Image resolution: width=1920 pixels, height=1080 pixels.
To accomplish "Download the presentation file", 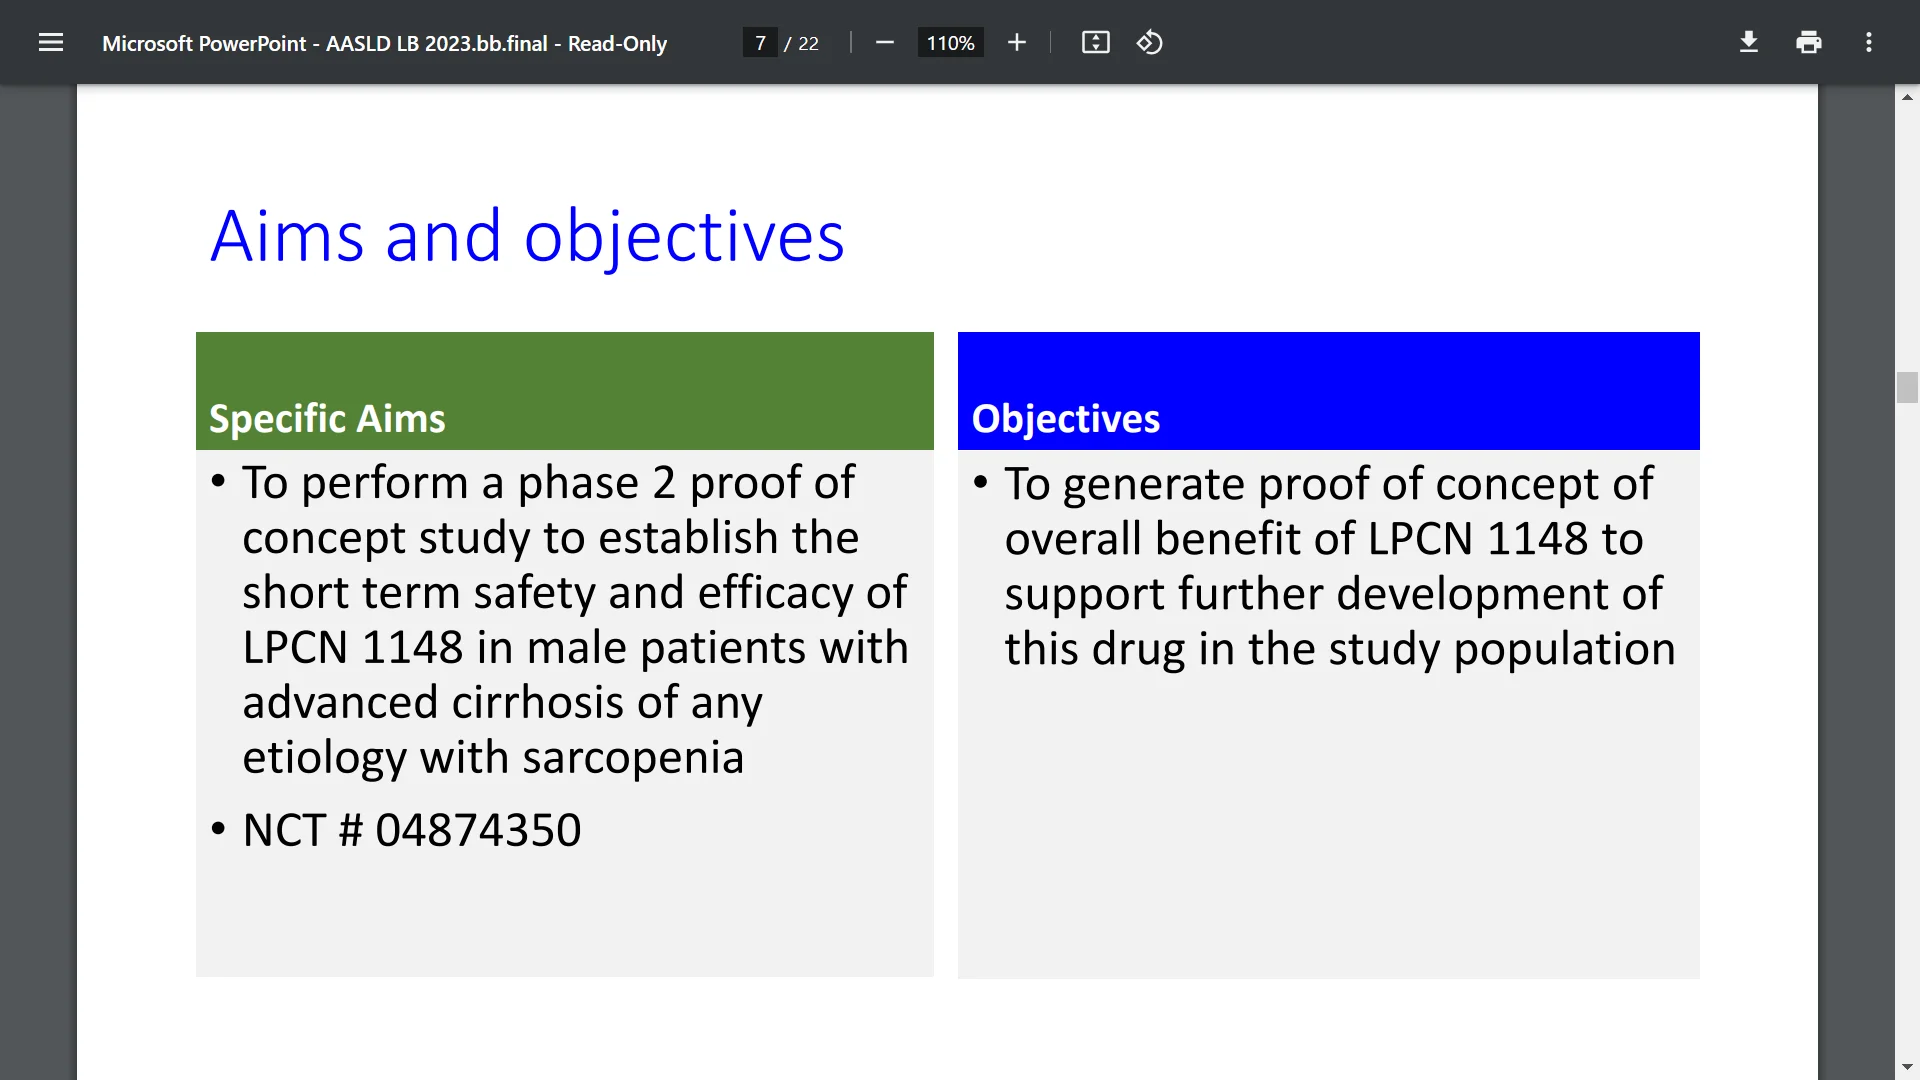I will 1748,42.
